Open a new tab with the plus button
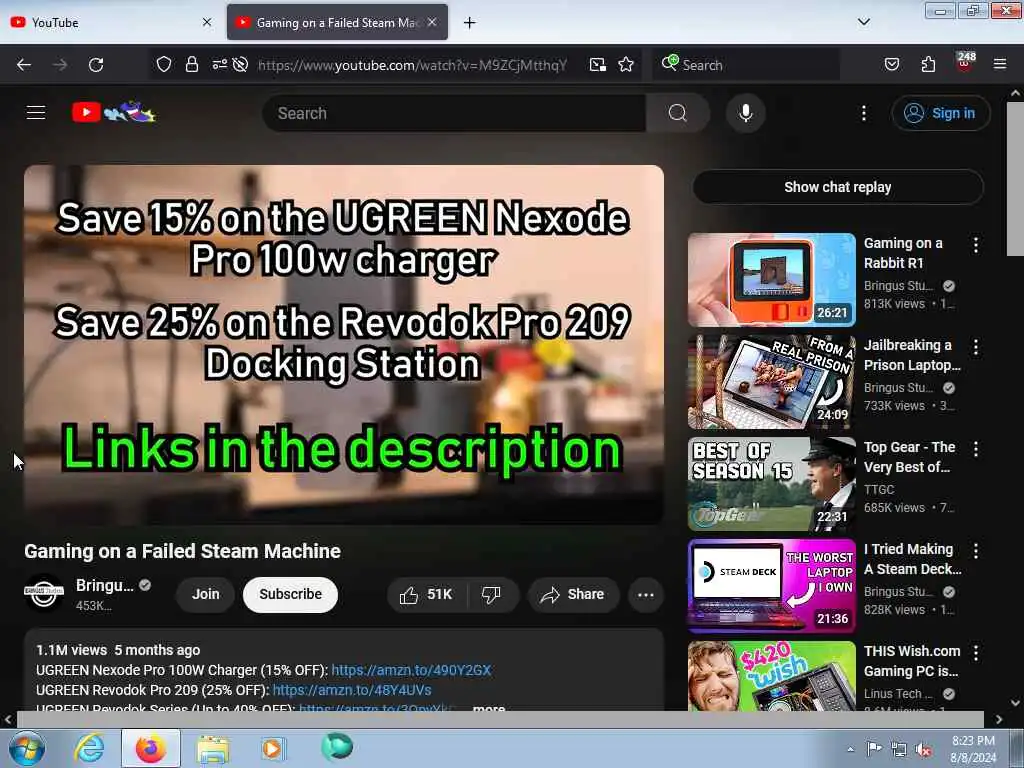 coord(470,23)
